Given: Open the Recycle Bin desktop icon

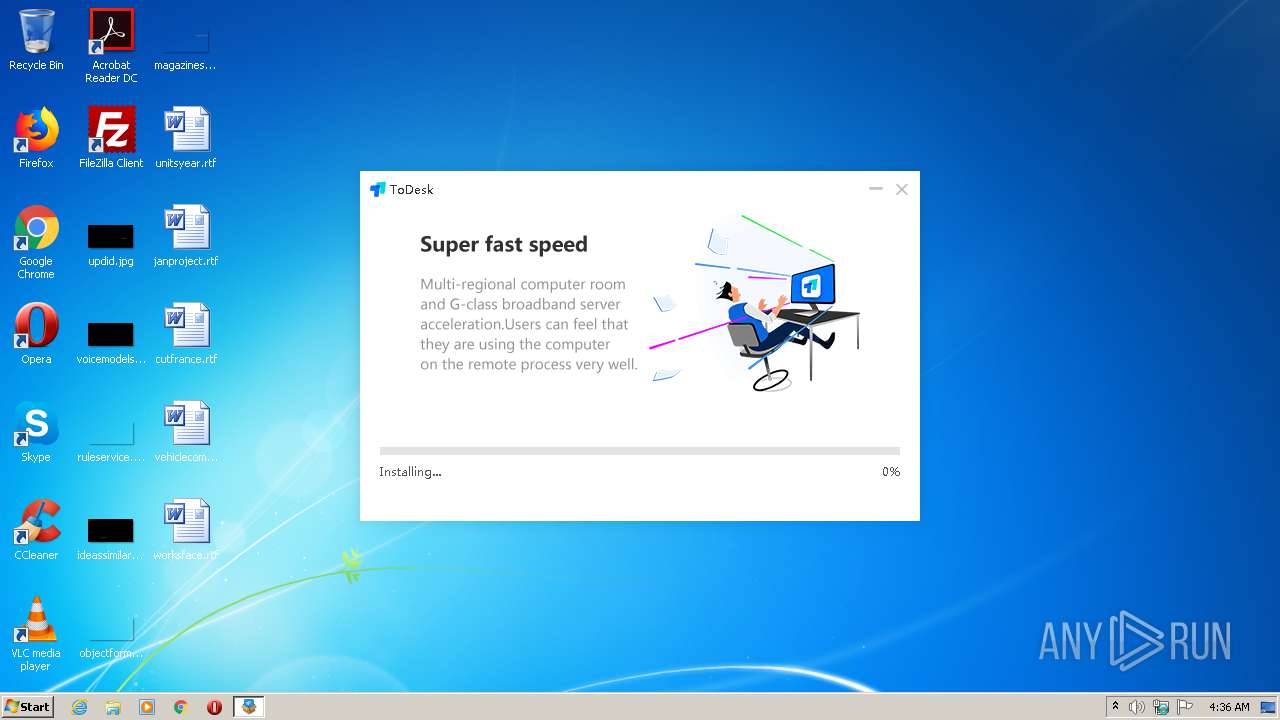Looking at the screenshot, I should point(36,40).
